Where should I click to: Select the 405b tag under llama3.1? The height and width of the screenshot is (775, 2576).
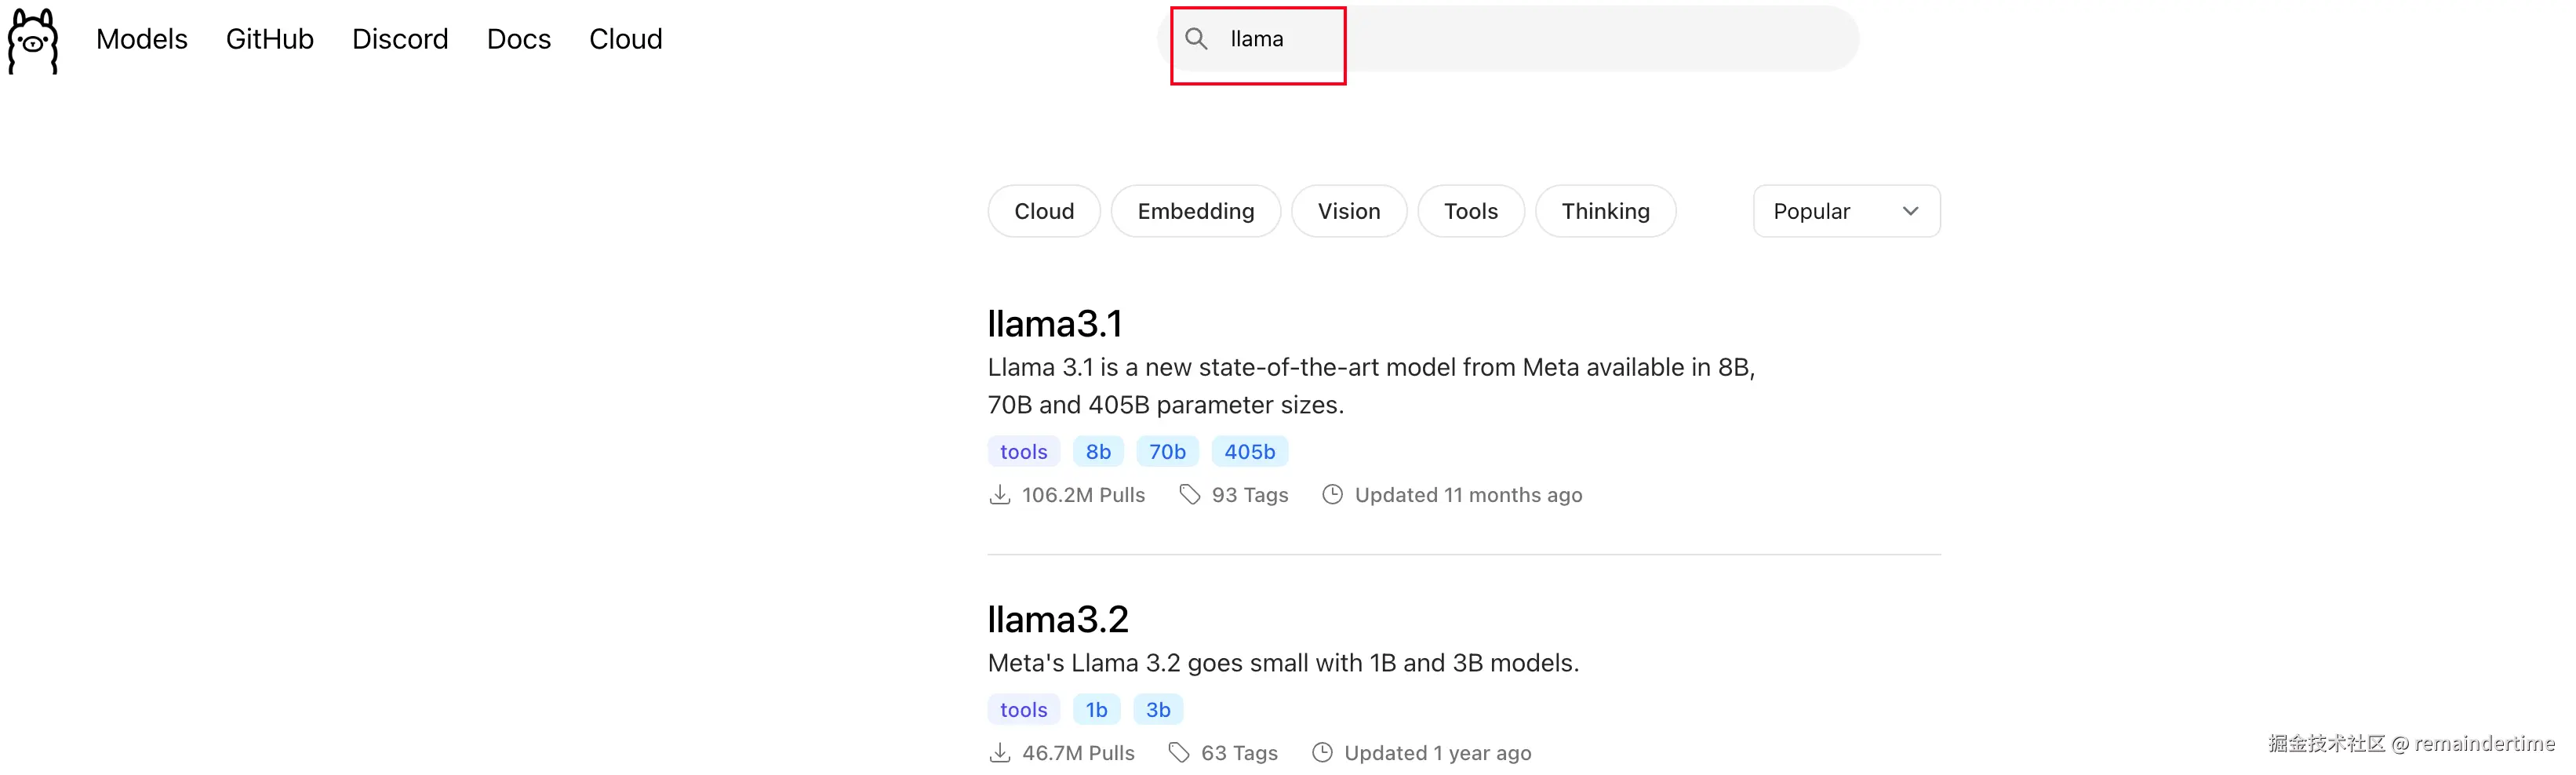click(x=1249, y=452)
